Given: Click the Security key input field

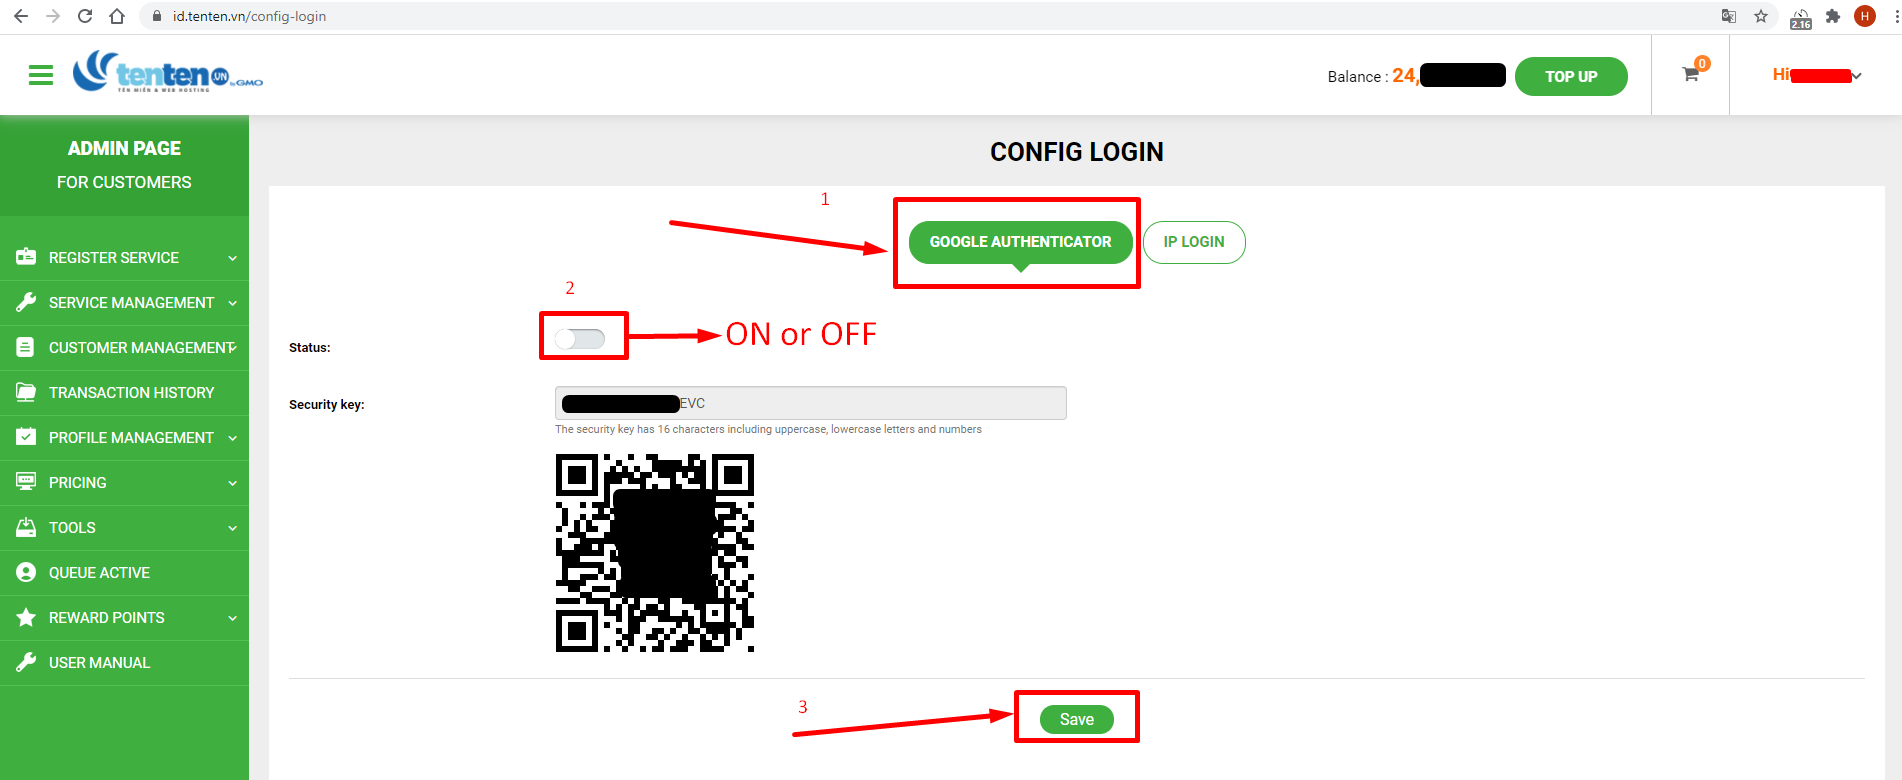Looking at the screenshot, I should point(811,403).
